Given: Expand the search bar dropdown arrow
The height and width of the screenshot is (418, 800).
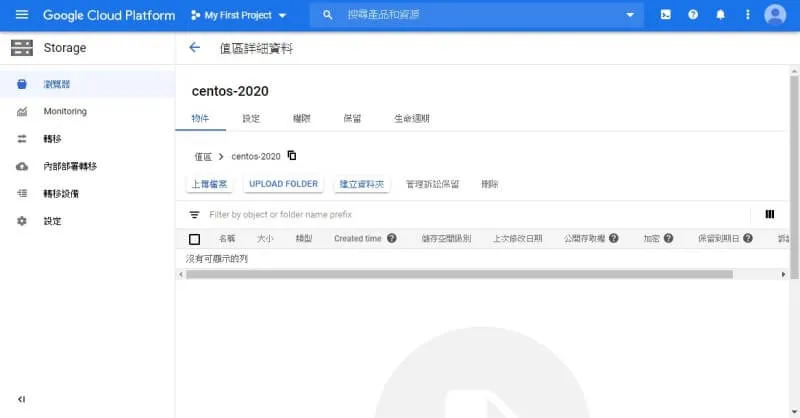Looking at the screenshot, I should click(630, 15).
